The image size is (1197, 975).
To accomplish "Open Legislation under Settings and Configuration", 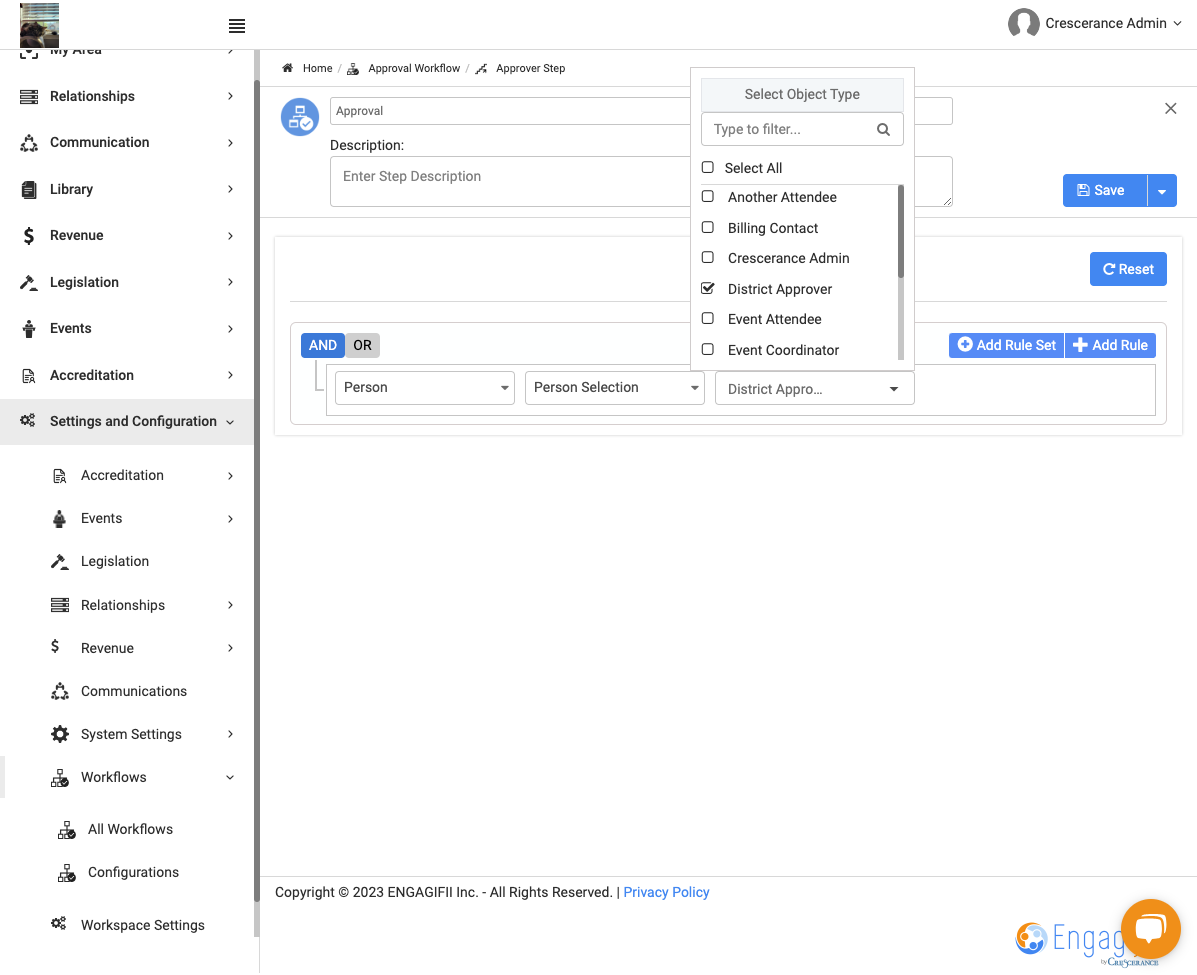I will [x=115, y=562].
